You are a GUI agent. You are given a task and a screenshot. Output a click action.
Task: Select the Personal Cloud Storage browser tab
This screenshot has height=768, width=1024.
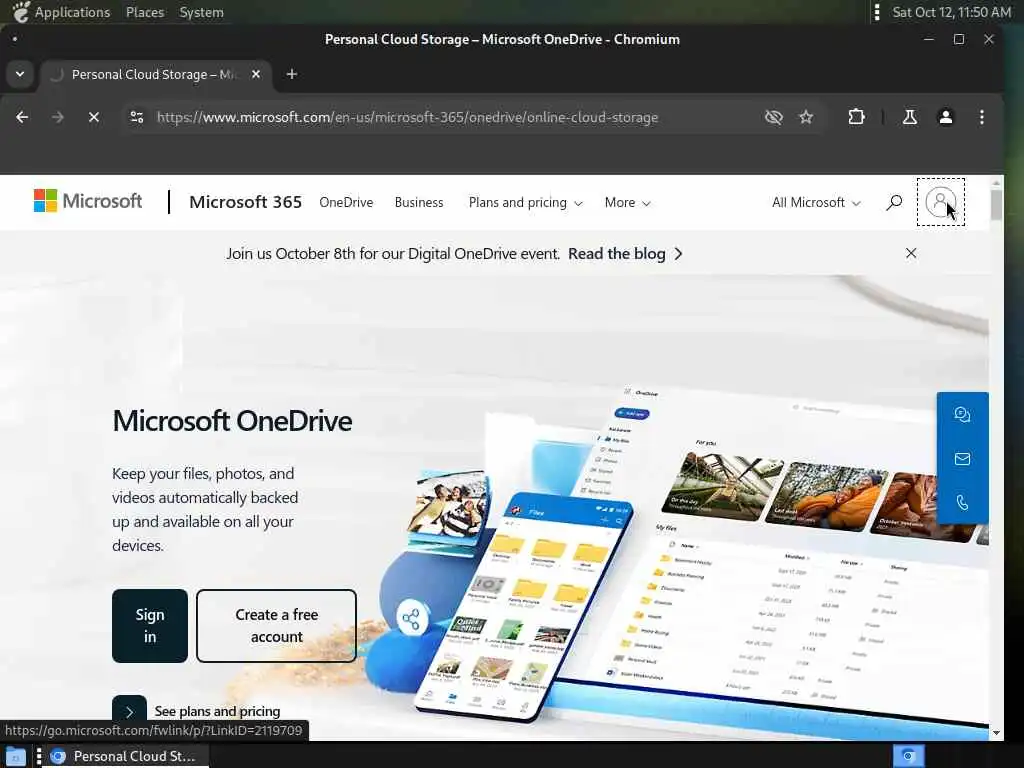click(155, 74)
